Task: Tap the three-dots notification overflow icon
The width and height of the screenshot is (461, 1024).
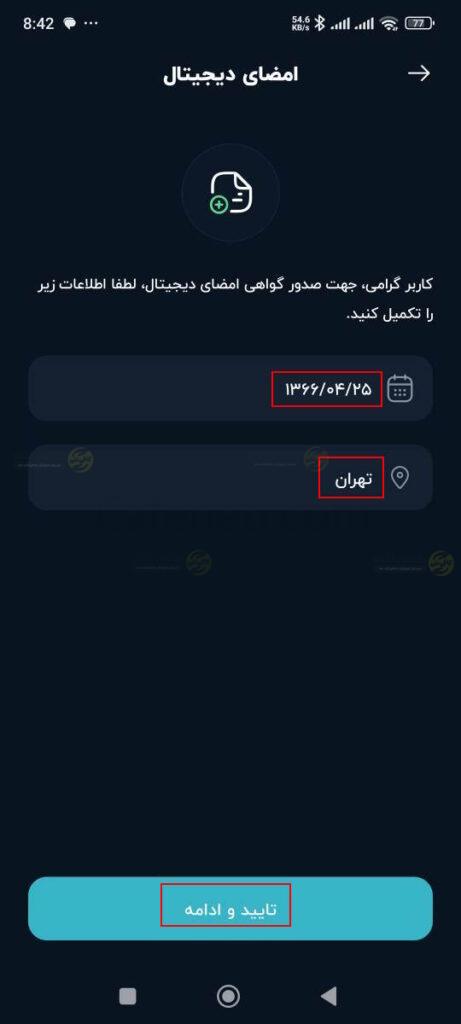Action: pyautogui.click(x=92, y=24)
